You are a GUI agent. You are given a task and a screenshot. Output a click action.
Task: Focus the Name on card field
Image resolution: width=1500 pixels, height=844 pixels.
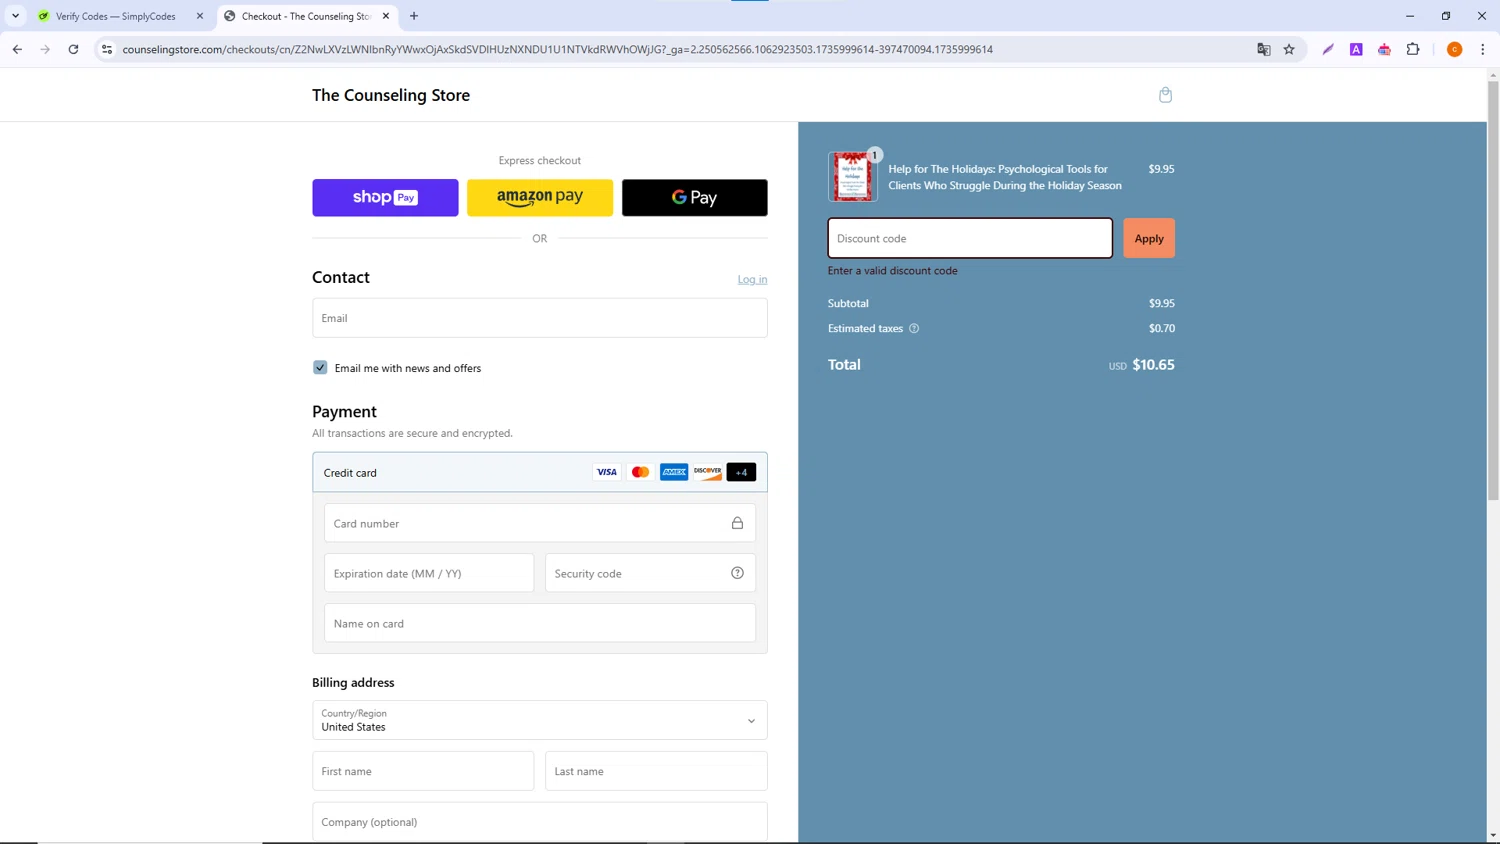[540, 623]
